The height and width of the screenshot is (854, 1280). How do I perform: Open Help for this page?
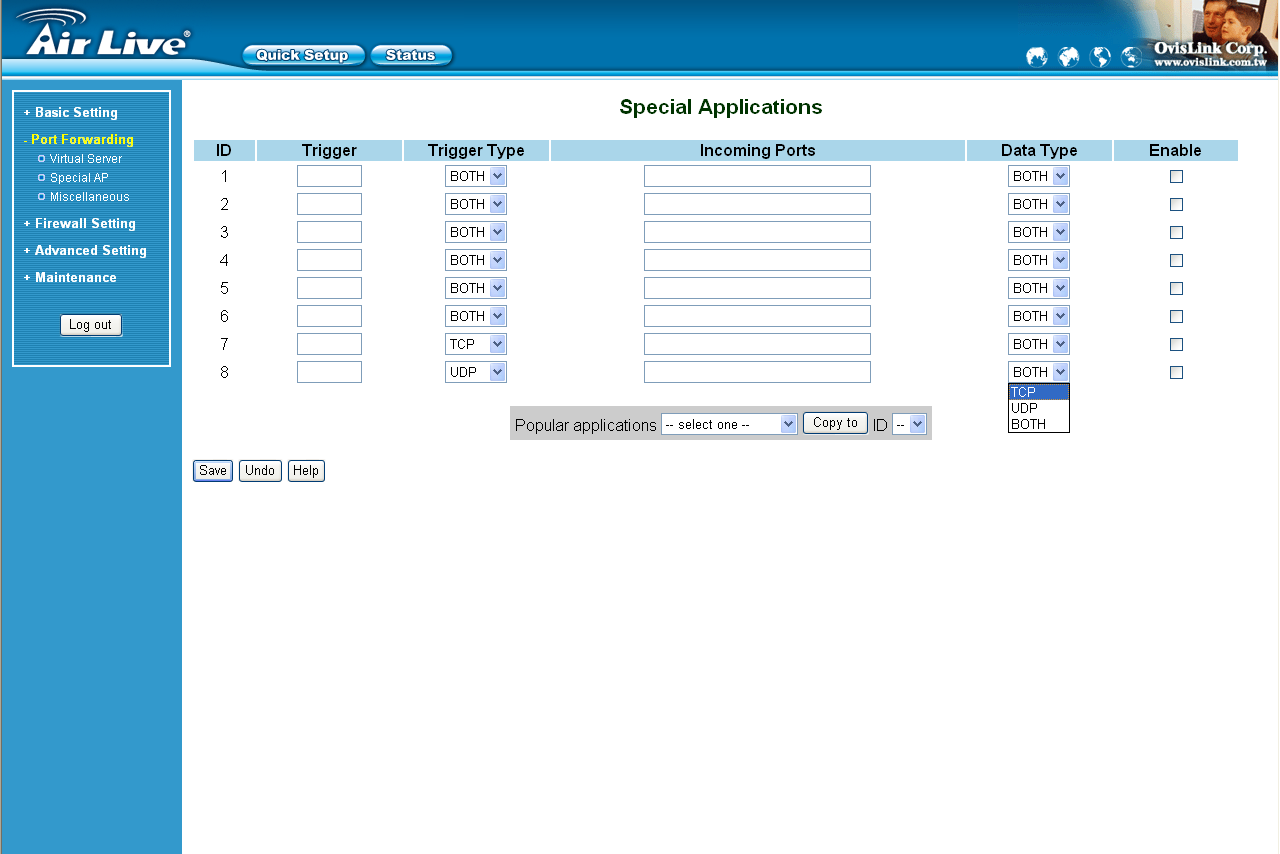coord(306,471)
